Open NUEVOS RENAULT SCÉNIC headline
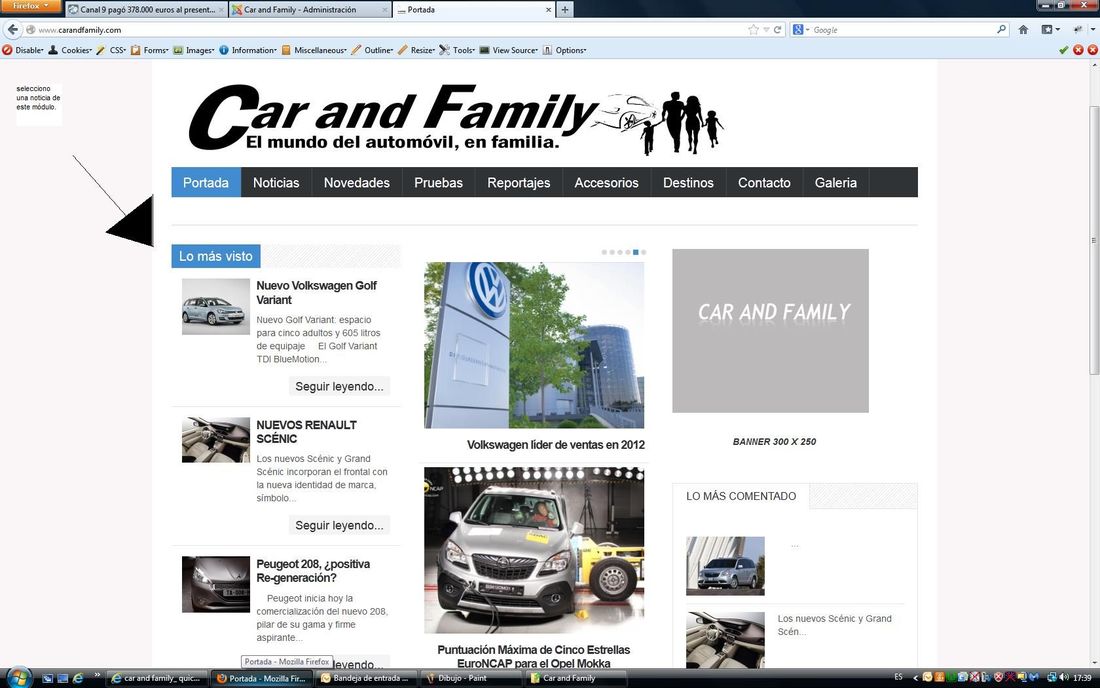This screenshot has width=1100, height=688. pyautogui.click(x=306, y=431)
